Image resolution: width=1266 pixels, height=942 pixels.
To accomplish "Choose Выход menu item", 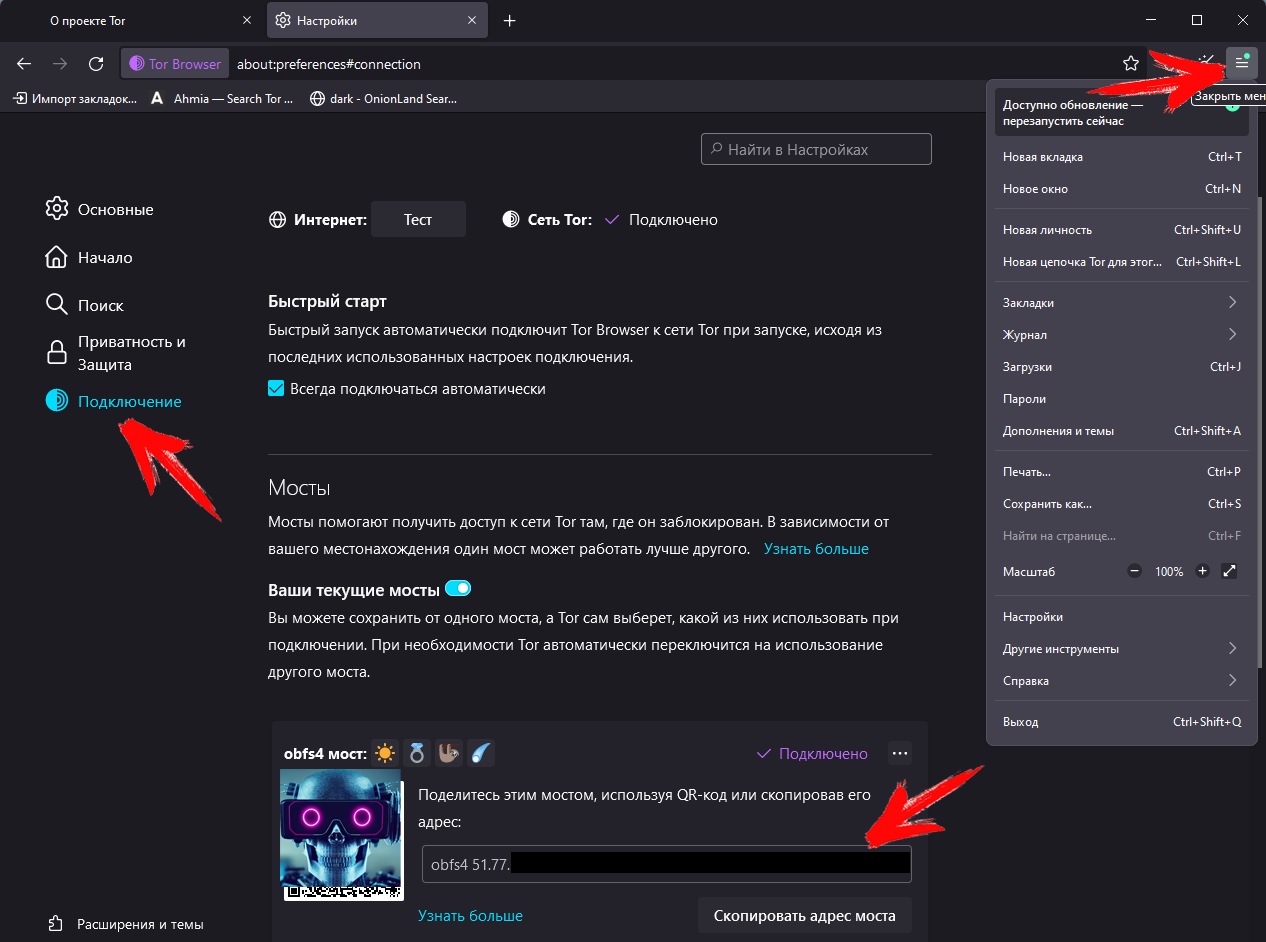I will (x=1122, y=721).
